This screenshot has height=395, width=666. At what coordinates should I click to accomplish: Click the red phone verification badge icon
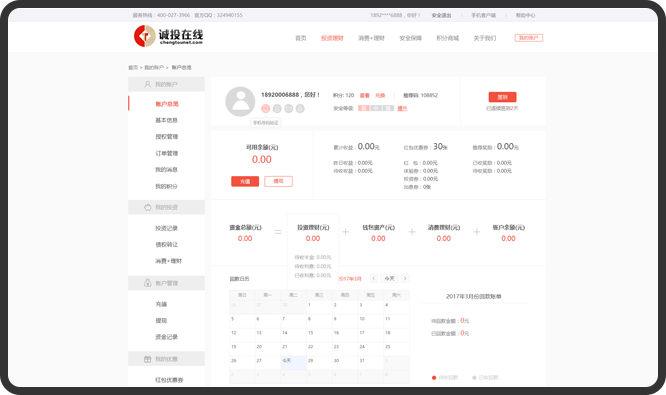click(x=265, y=108)
